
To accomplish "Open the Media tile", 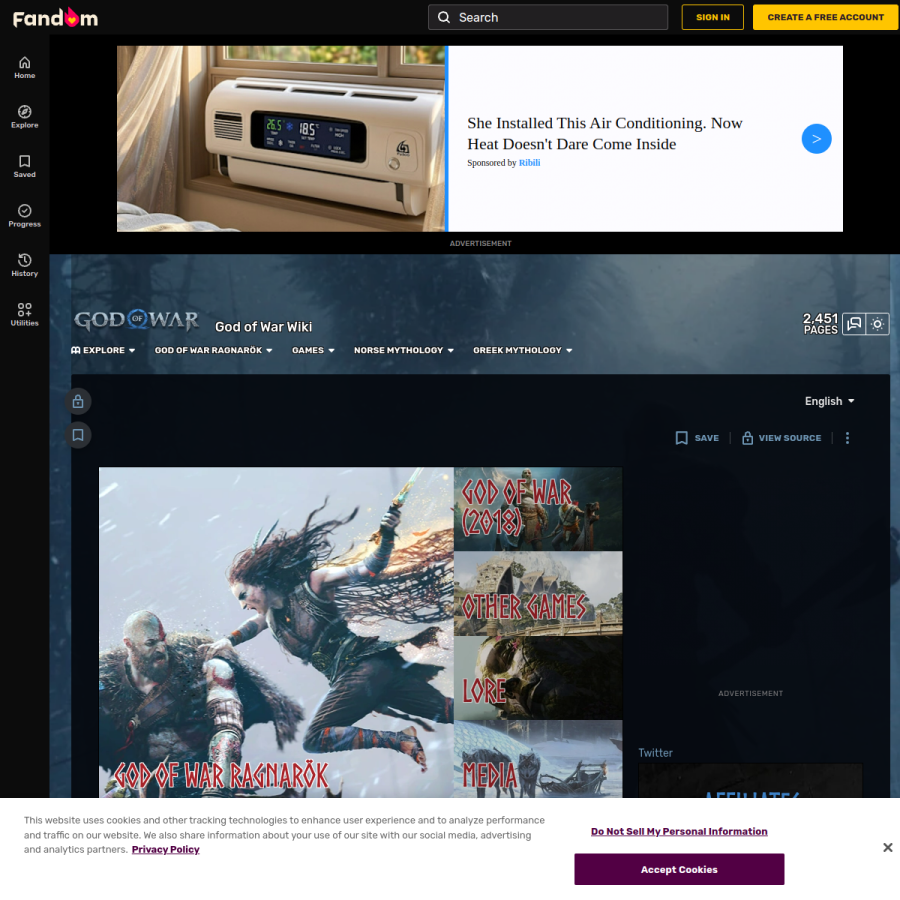I will tap(538, 759).
